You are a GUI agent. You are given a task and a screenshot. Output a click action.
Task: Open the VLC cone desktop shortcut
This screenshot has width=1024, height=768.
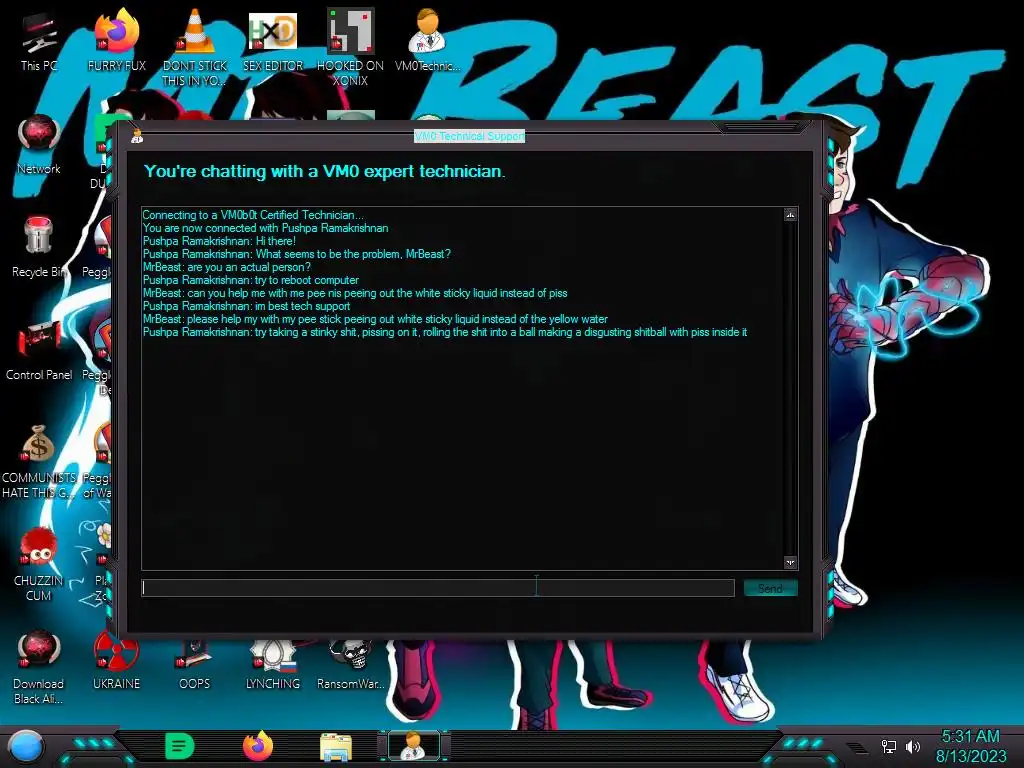(195, 47)
